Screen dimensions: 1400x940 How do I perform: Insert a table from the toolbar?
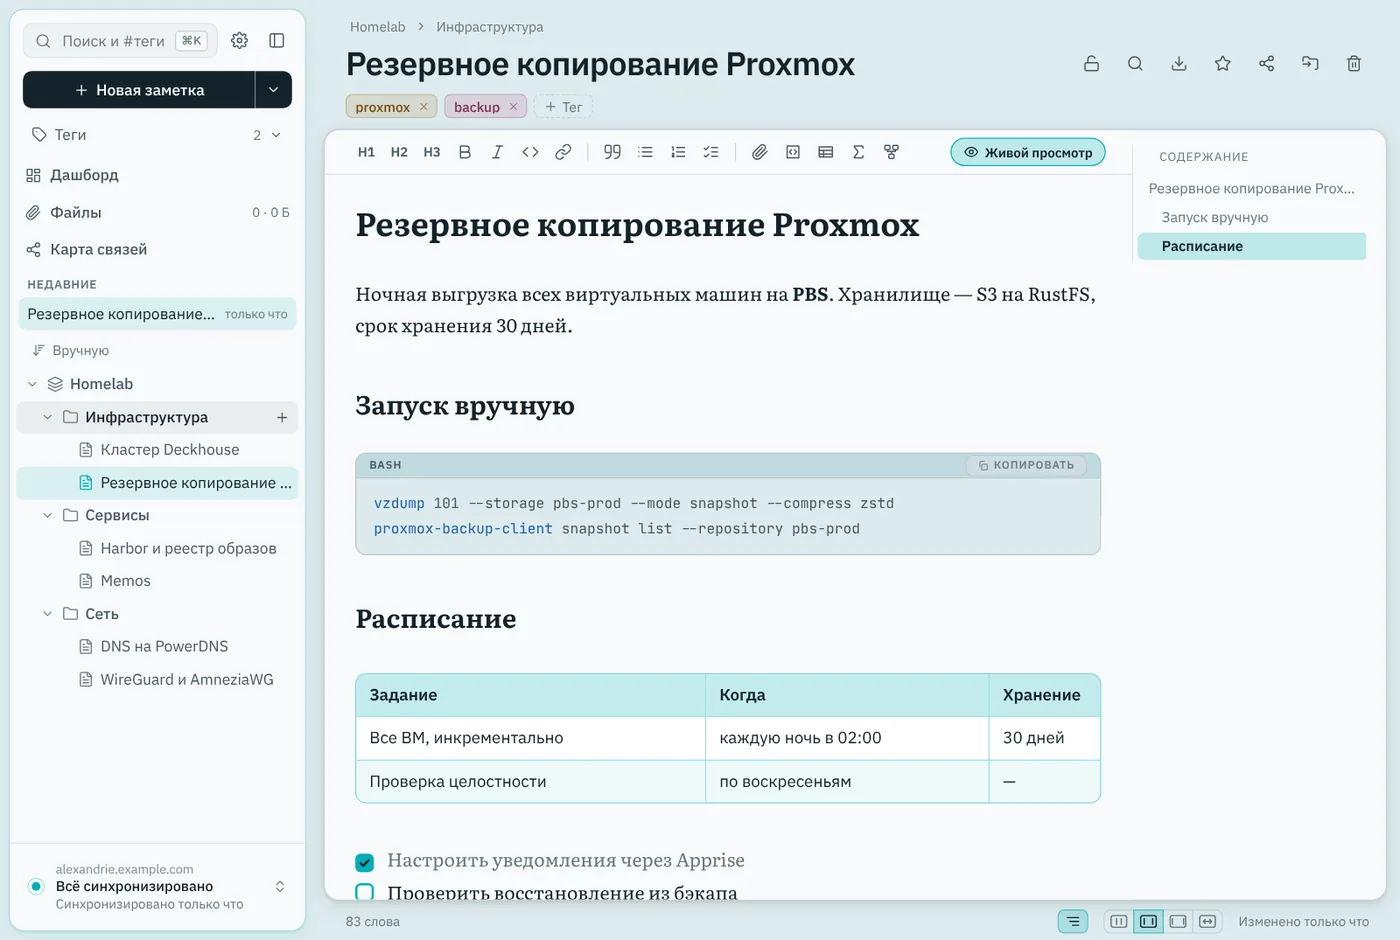826,152
